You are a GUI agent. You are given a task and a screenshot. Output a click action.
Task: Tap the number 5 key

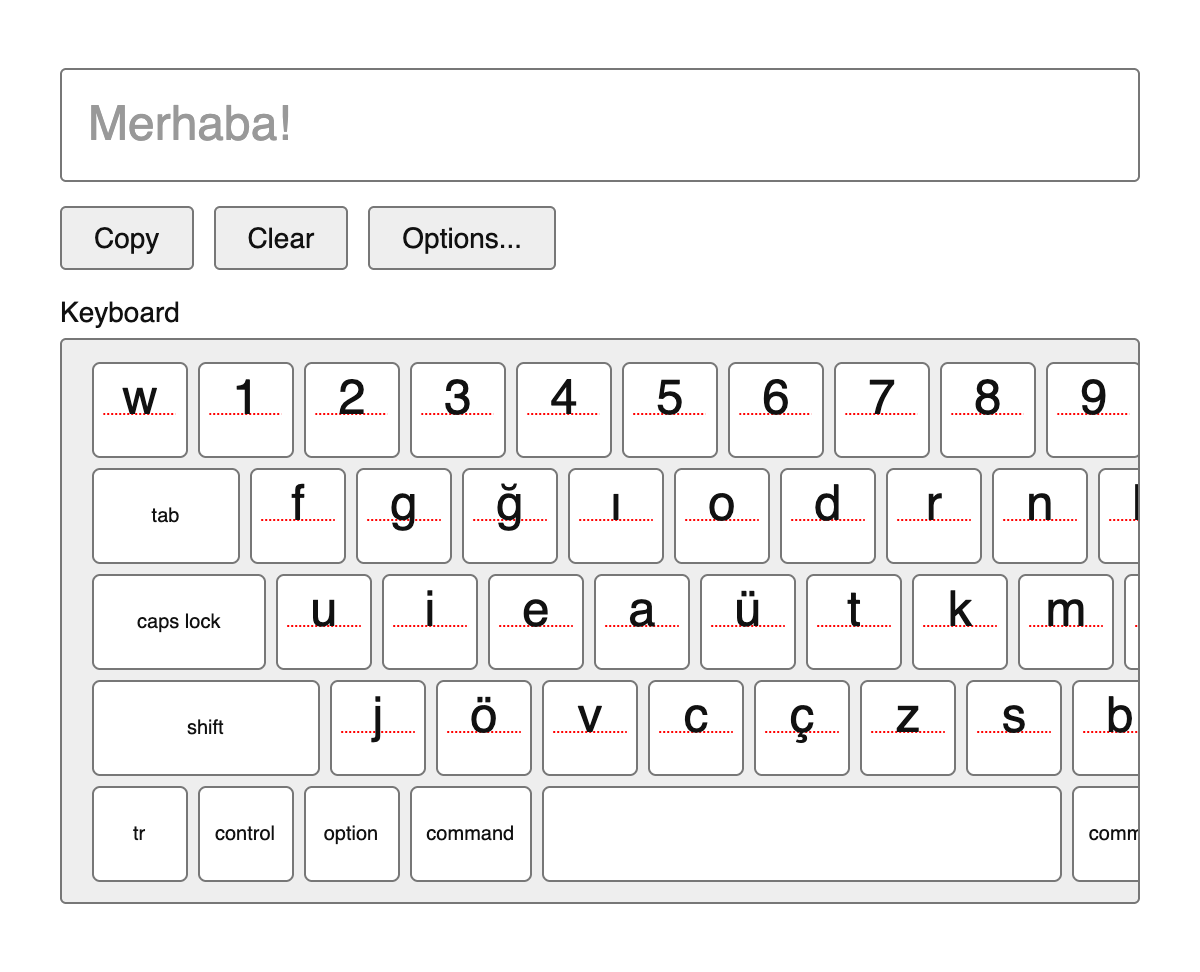[x=670, y=410]
